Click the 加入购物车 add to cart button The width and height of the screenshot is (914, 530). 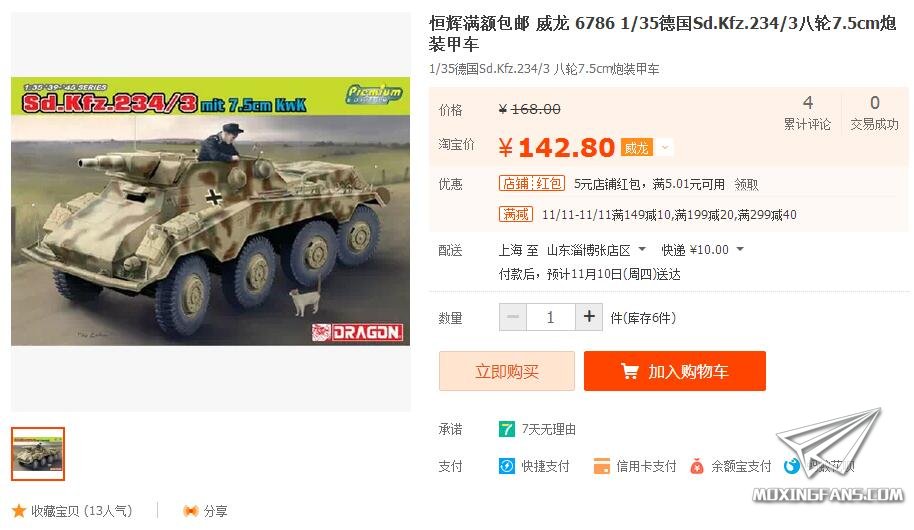click(x=674, y=371)
